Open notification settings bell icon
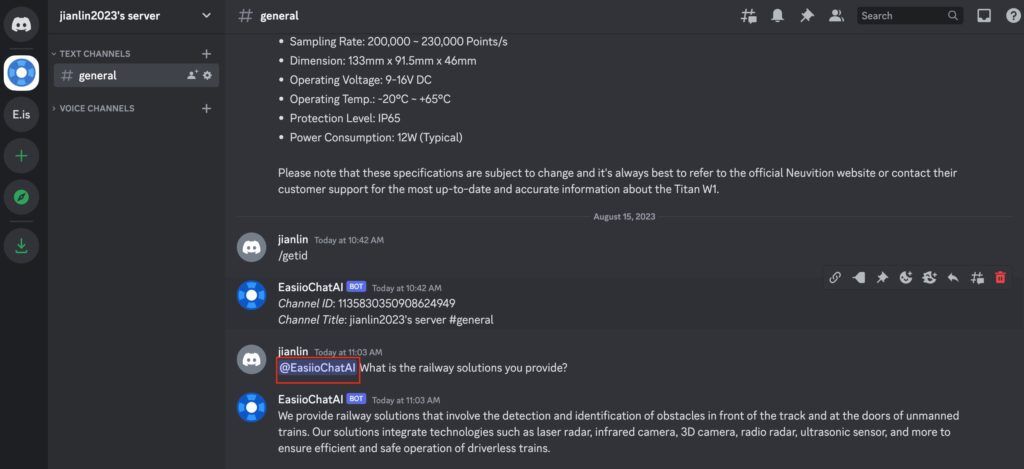1024x469 pixels. click(777, 16)
